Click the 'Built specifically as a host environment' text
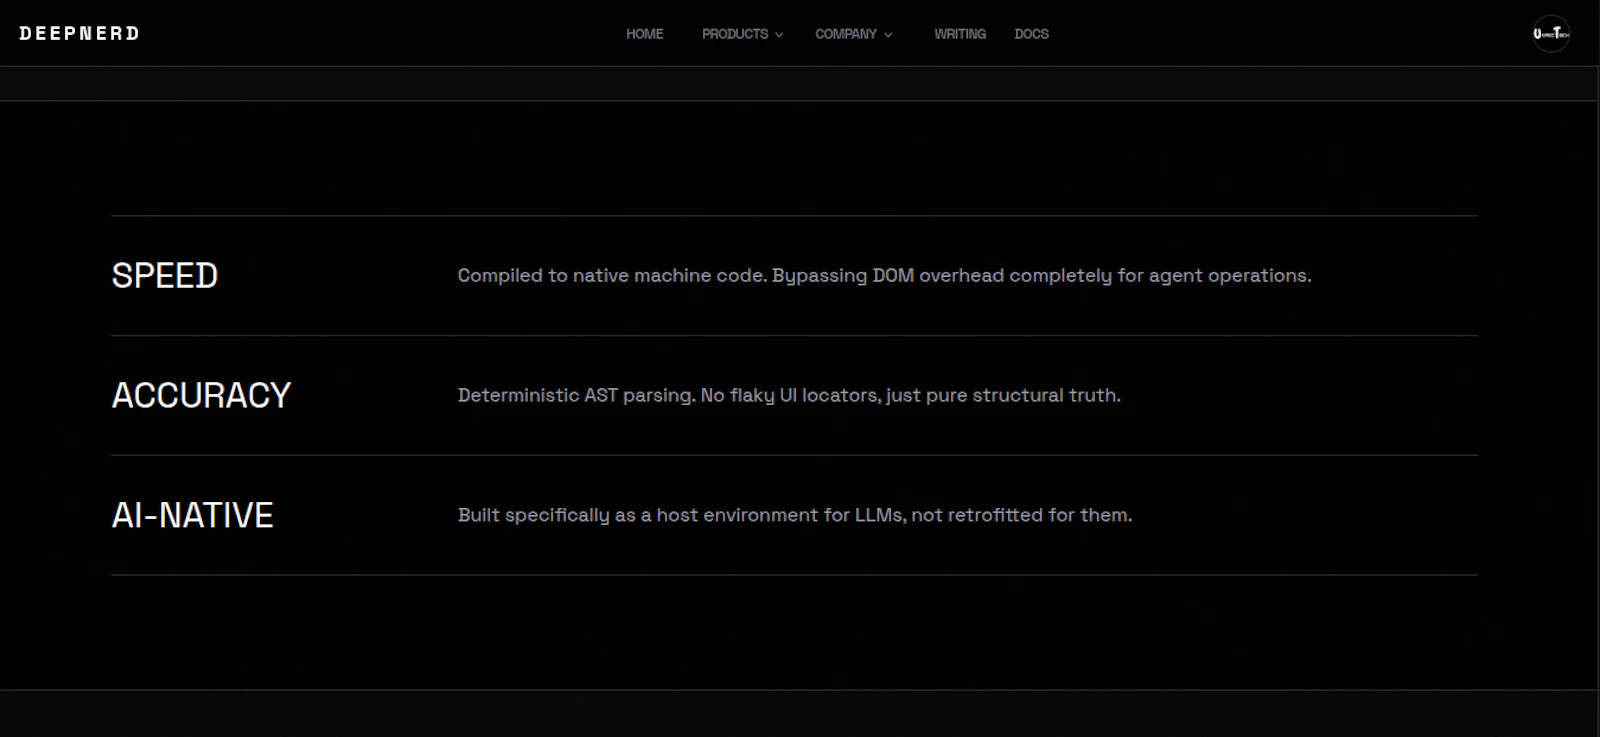 pos(795,516)
